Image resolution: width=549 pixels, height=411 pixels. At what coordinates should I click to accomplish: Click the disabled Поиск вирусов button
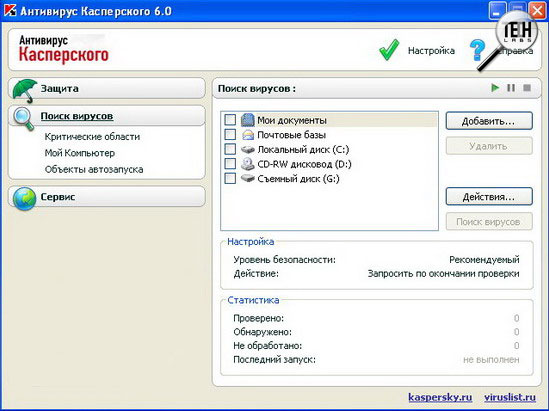489,222
